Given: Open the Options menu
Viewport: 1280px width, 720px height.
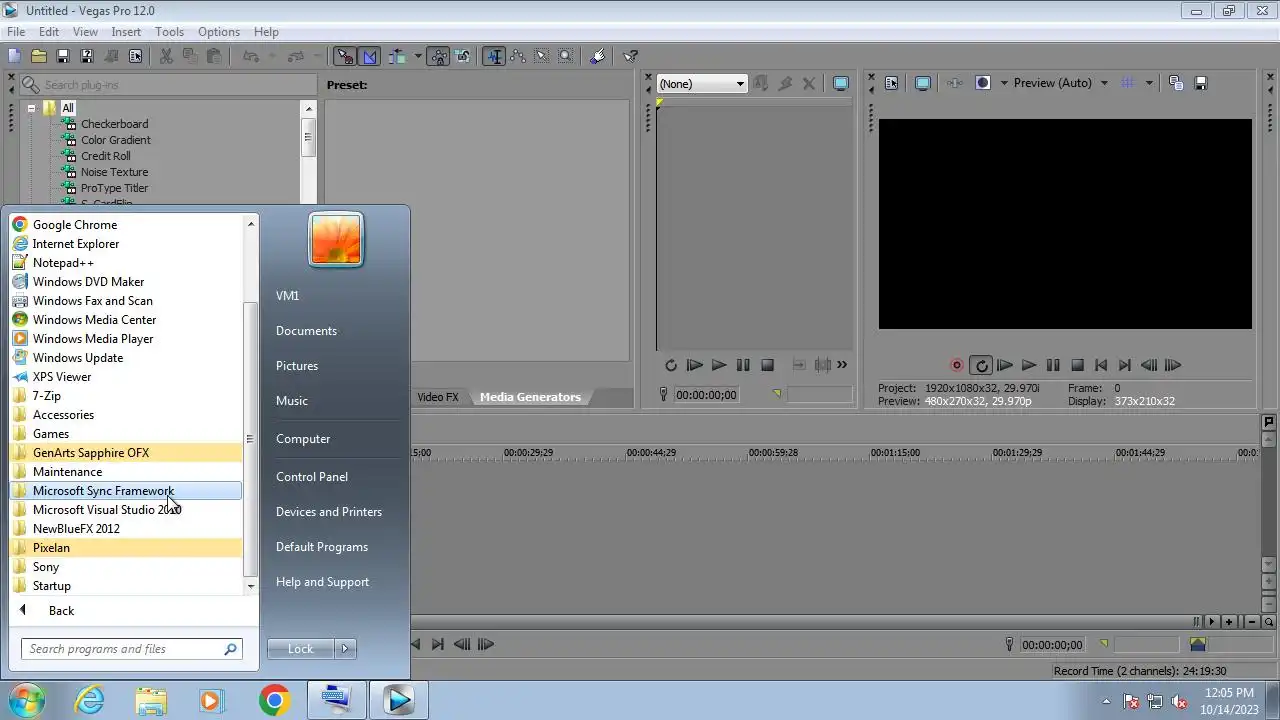Looking at the screenshot, I should (218, 32).
